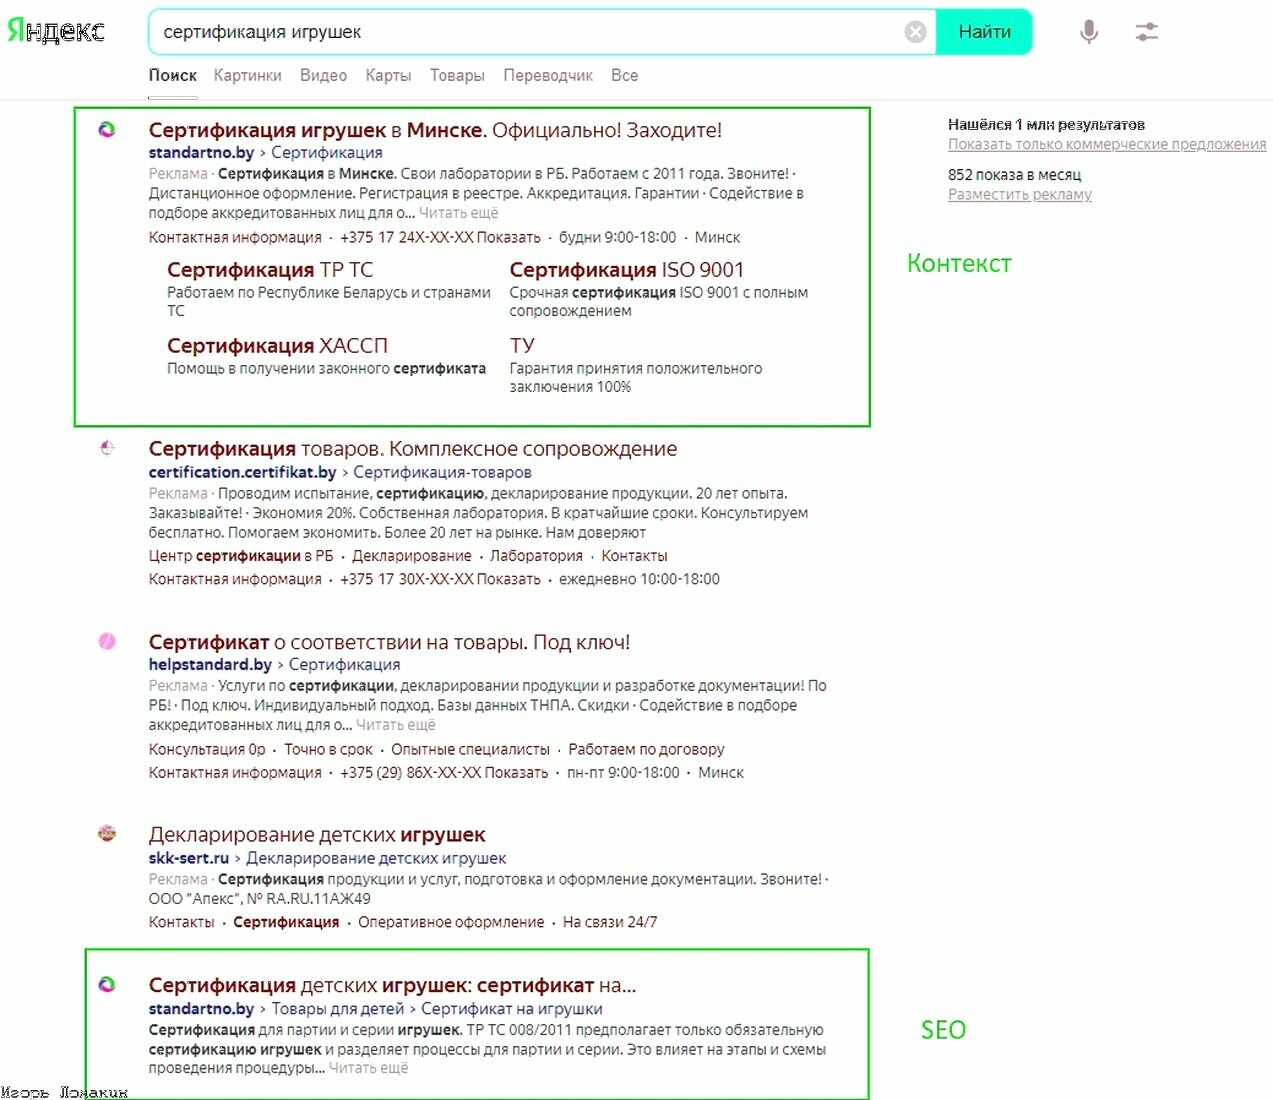Click Сертификация breadcrumb under helpstandard.by

[x=344, y=665]
